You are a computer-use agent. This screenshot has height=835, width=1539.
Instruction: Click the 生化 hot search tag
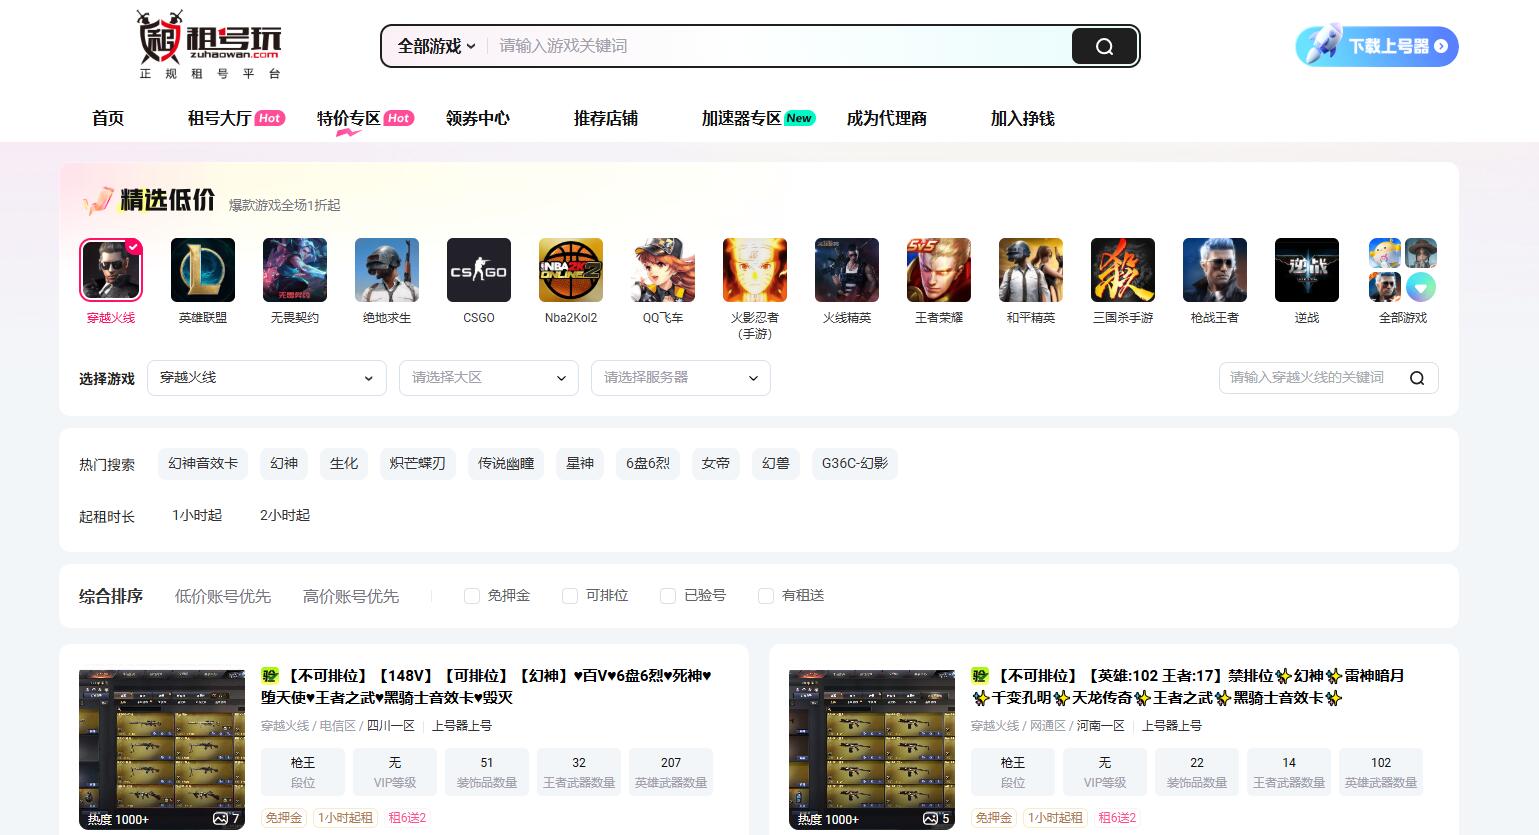pyautogui.click(x=344, y=464)
